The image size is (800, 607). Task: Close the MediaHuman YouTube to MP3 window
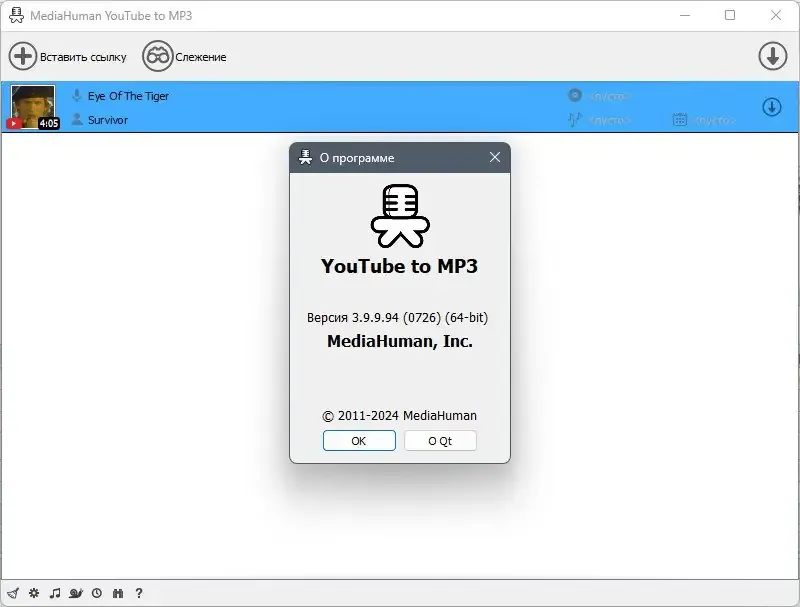(x=776, y=15)
